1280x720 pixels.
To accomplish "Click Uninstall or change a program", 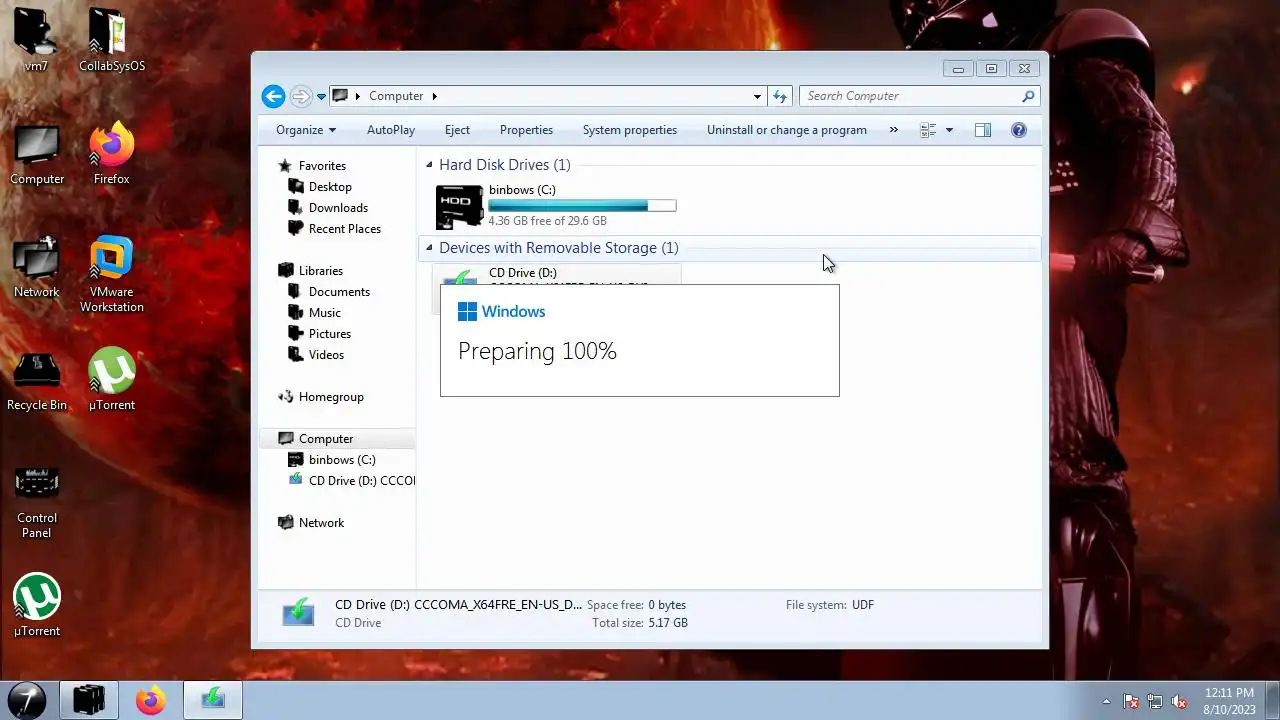I will point(787,130).
